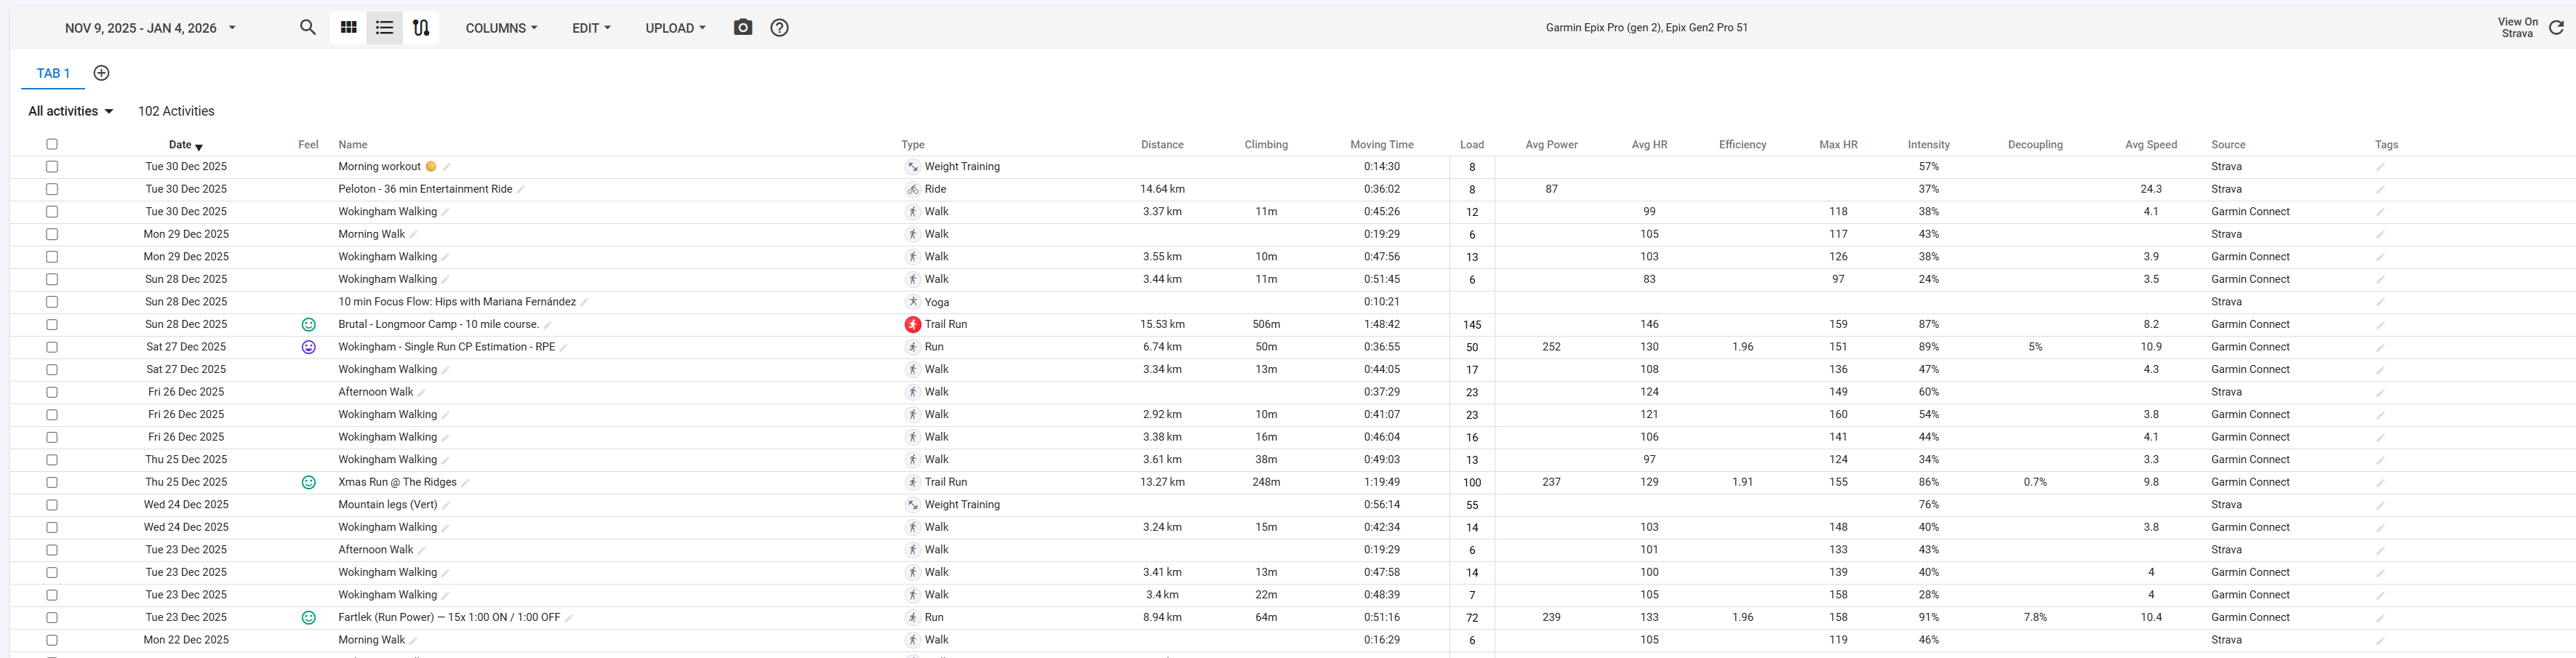
Task: Open the route/map view icon
Action: coord(421,28)
